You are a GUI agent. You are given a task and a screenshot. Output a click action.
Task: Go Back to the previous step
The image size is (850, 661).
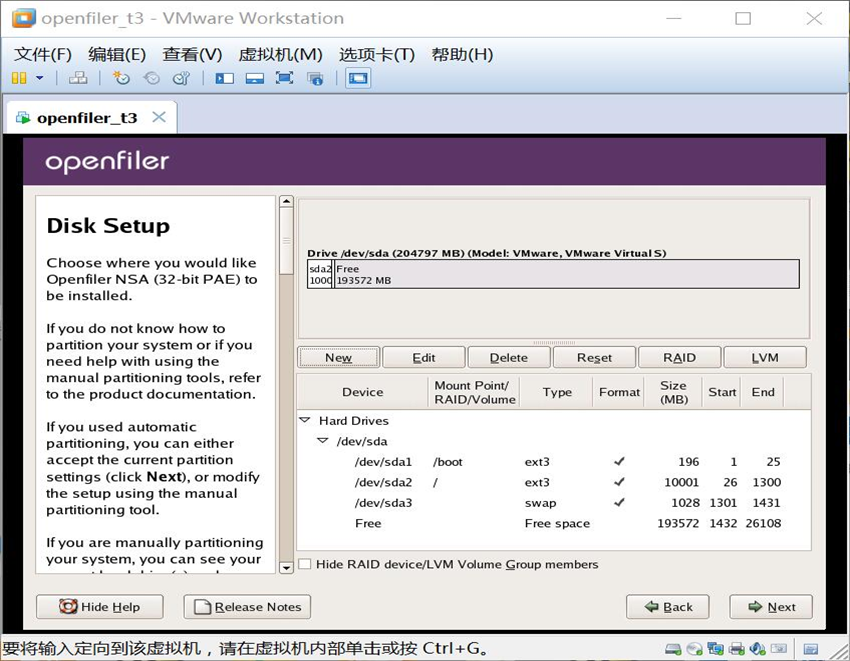point(668,607)
